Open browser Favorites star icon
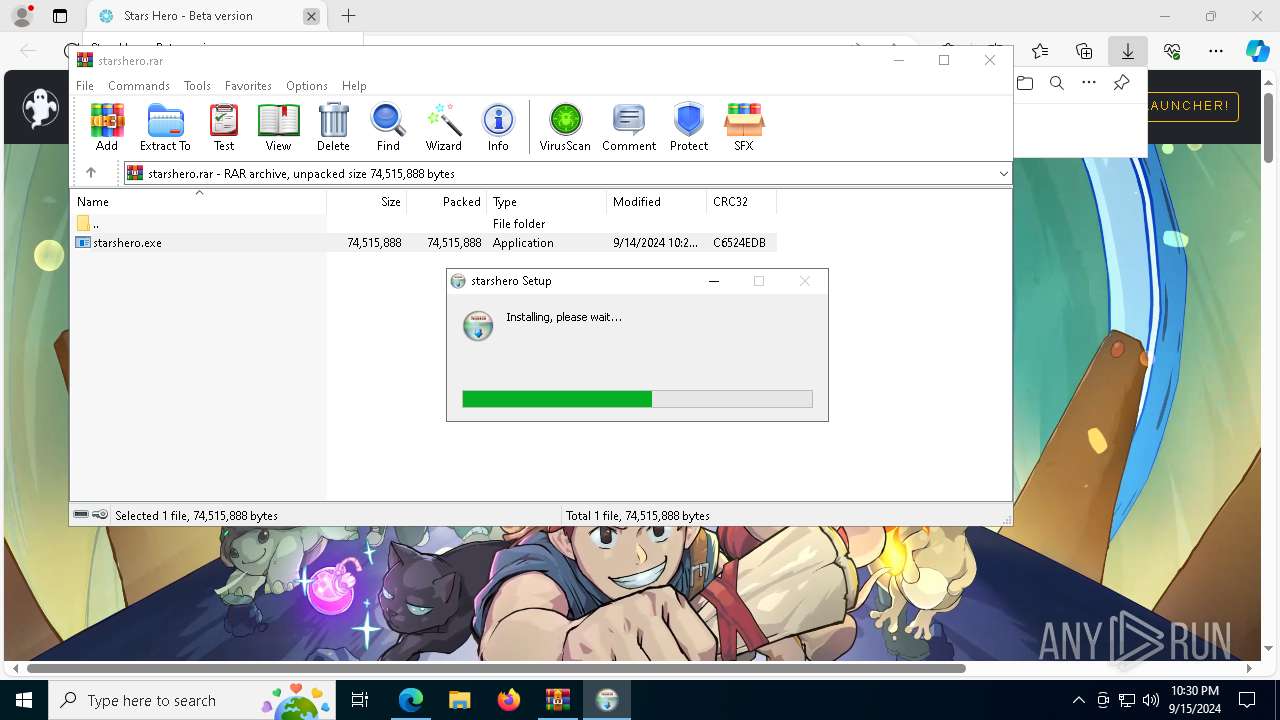Image resolution: width=1280 pixels, height=720 pixels. tap(1040, 51)
